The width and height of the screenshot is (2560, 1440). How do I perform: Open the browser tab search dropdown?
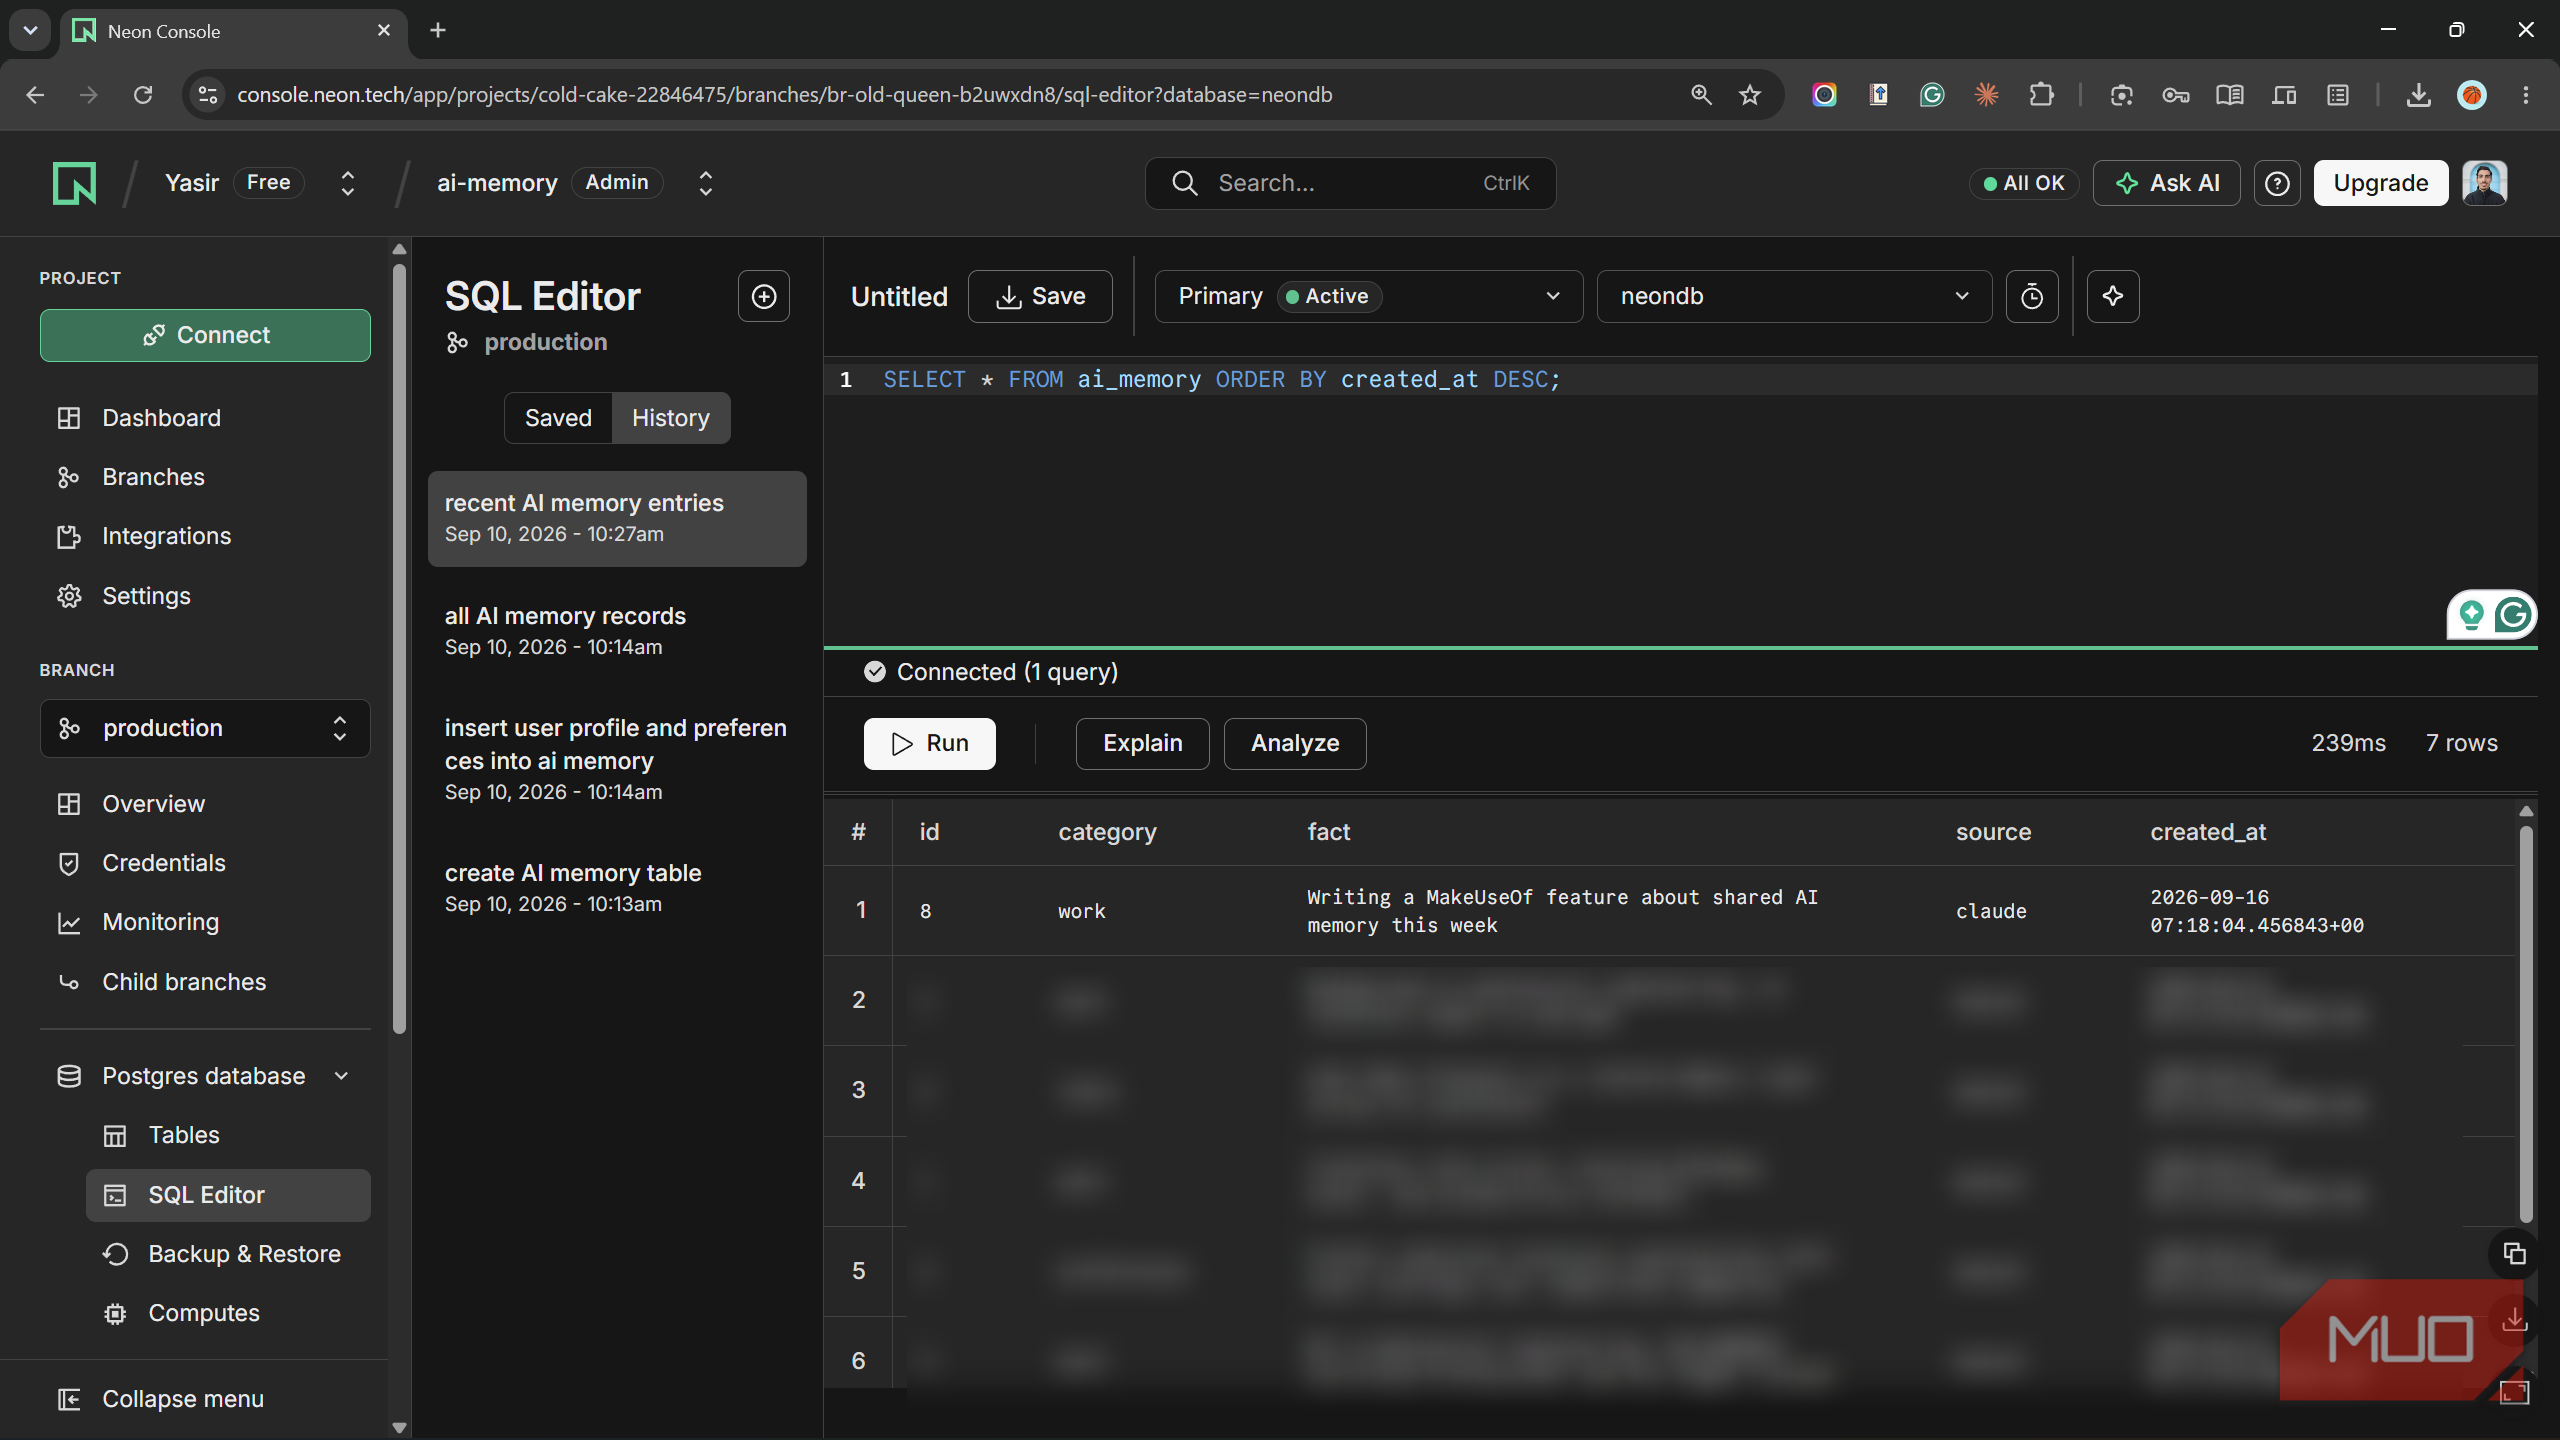(30, 30)
